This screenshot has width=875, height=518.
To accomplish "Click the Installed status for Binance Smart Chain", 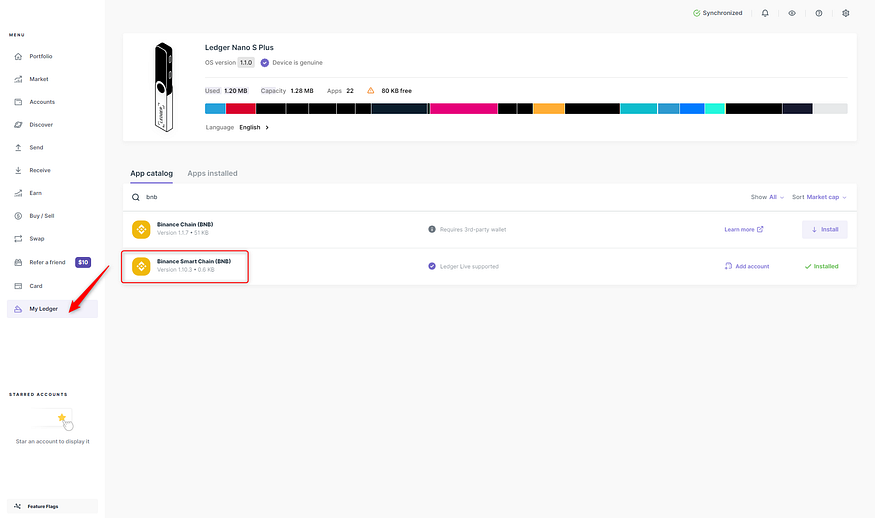I will 821,266.
